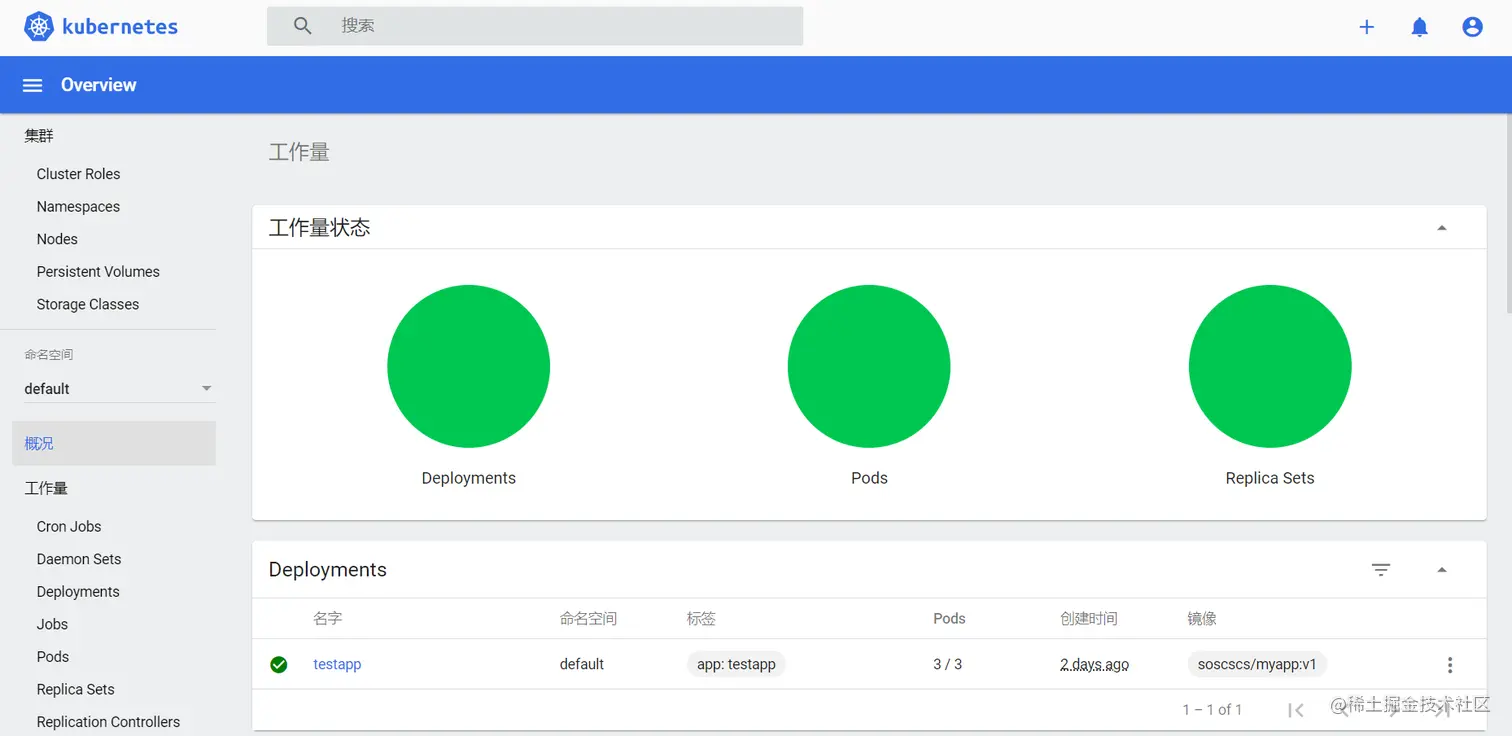Click the soscscs/myapp:v1 image chip
Viewport: 1512px width, 736px height.
[x=1257, y=664]
